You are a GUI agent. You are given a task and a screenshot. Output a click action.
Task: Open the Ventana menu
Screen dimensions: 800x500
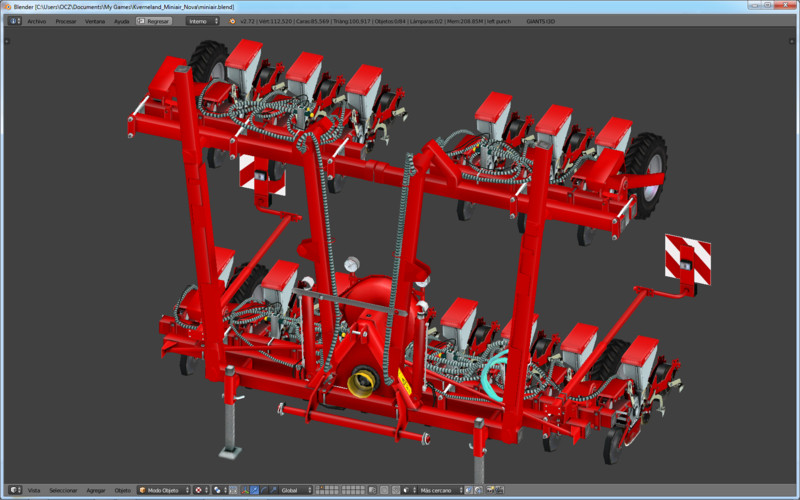tap(94, 20)
